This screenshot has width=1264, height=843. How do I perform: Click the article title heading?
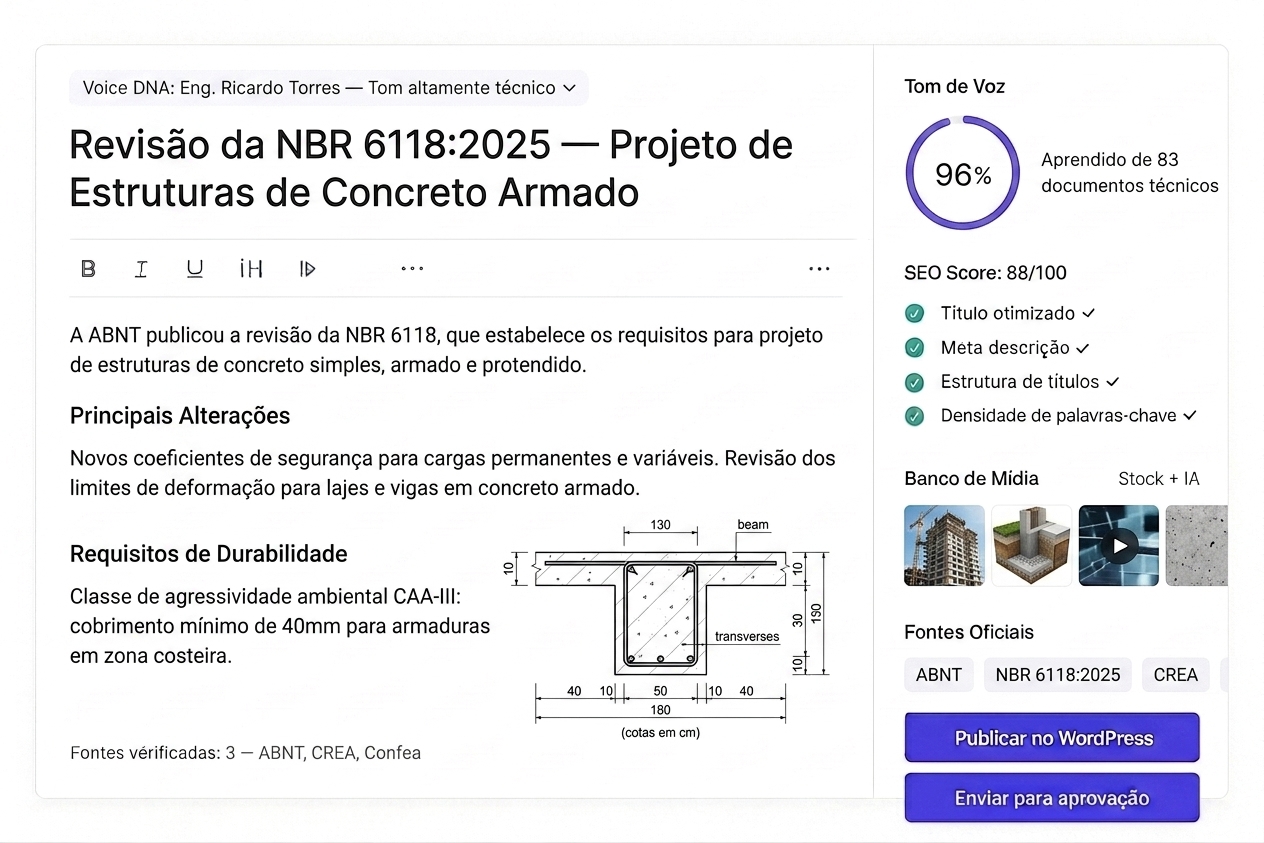431,168
